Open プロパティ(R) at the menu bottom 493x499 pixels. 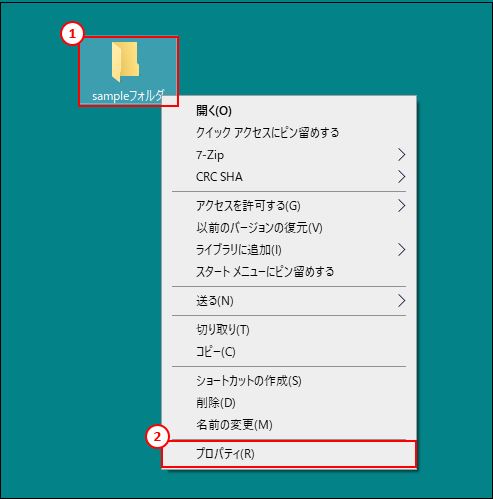pos(289,454)
